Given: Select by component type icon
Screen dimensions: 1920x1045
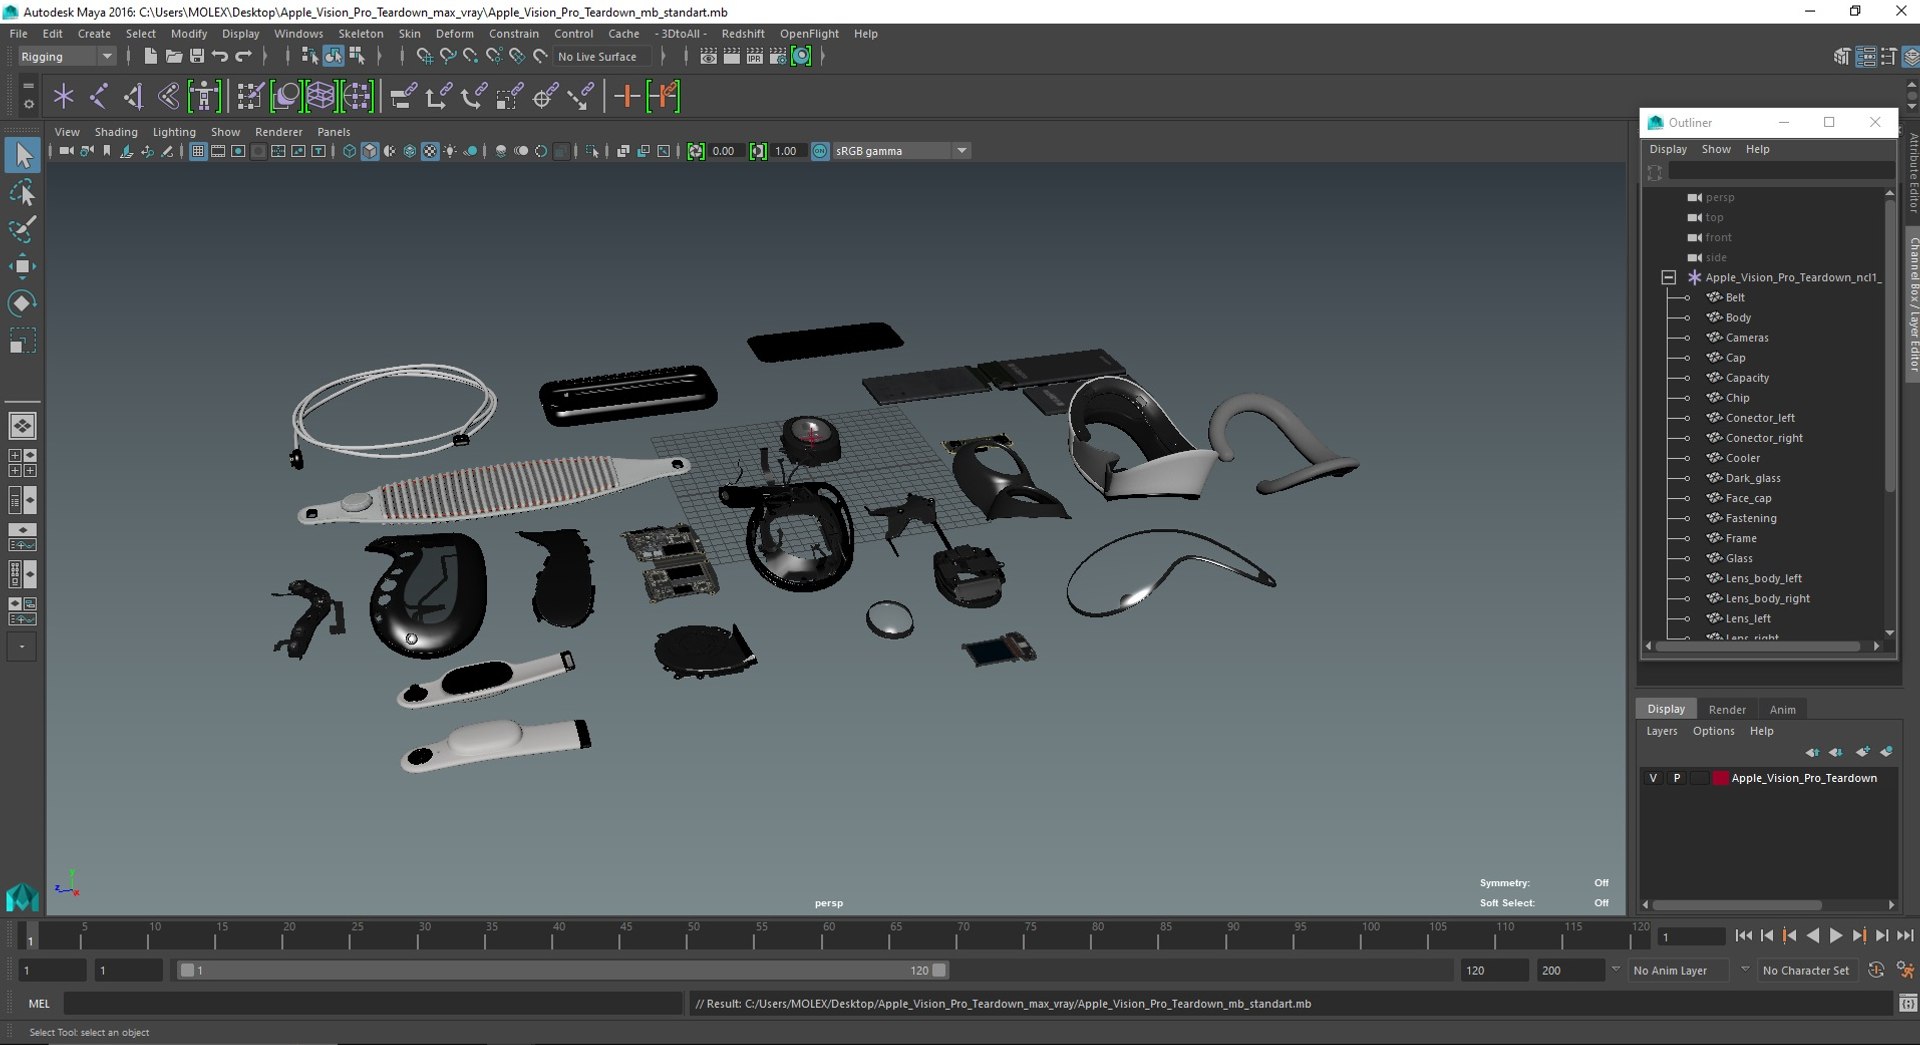Looking at the screenshot, I should (x=357, y=57).
